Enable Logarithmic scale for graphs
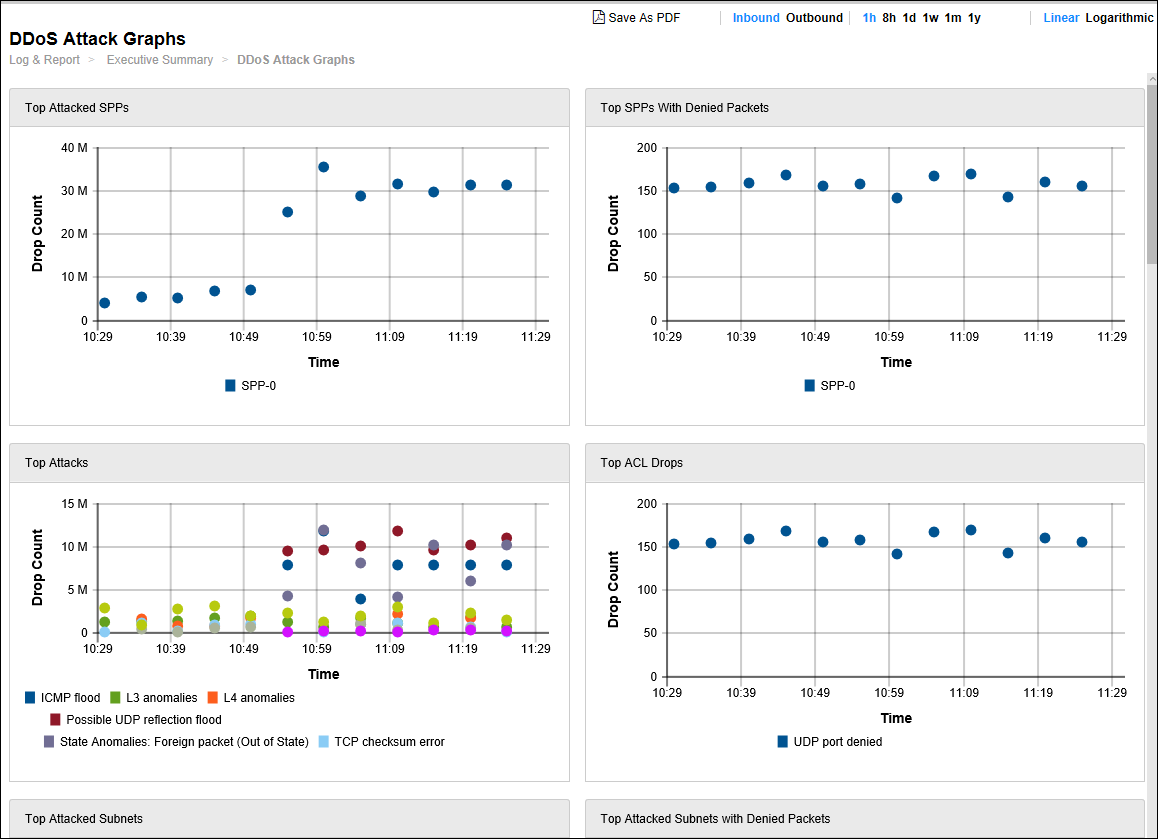Image resolution: width=1159 pixels, height=840 pixels. (x=1119, y=17)
